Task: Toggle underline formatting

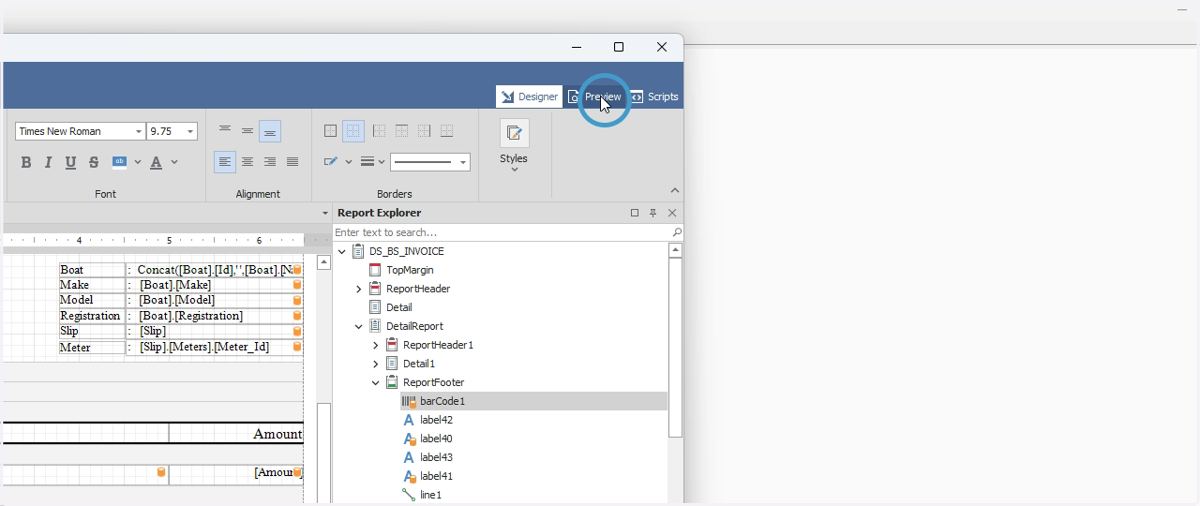Action: [x=70, y=162]
